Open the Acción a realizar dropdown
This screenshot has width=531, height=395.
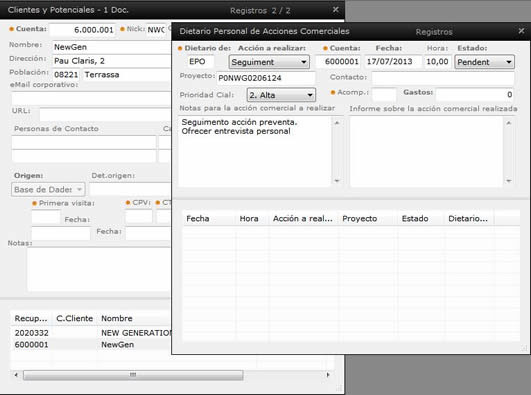click(269, 62)
